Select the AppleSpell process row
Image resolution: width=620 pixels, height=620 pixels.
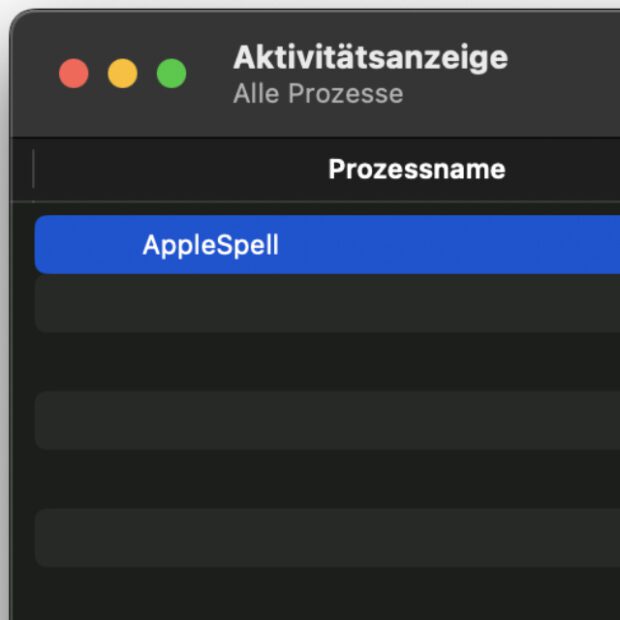pyautogui.click(x=400, y=245)
